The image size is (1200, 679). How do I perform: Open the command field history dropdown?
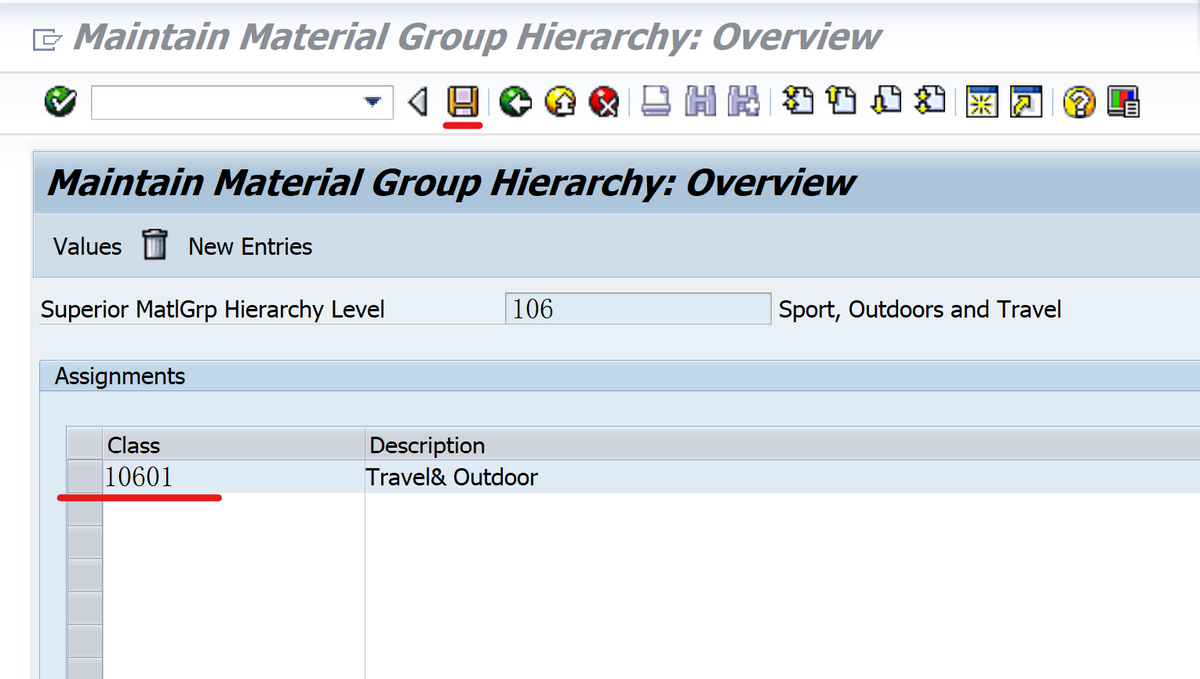(373, 102)
